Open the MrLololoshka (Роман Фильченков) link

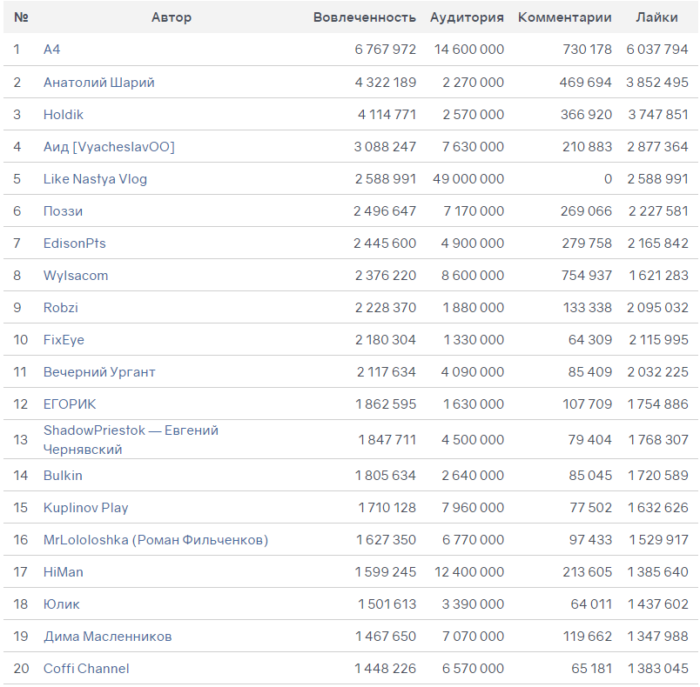pos(156,539)
